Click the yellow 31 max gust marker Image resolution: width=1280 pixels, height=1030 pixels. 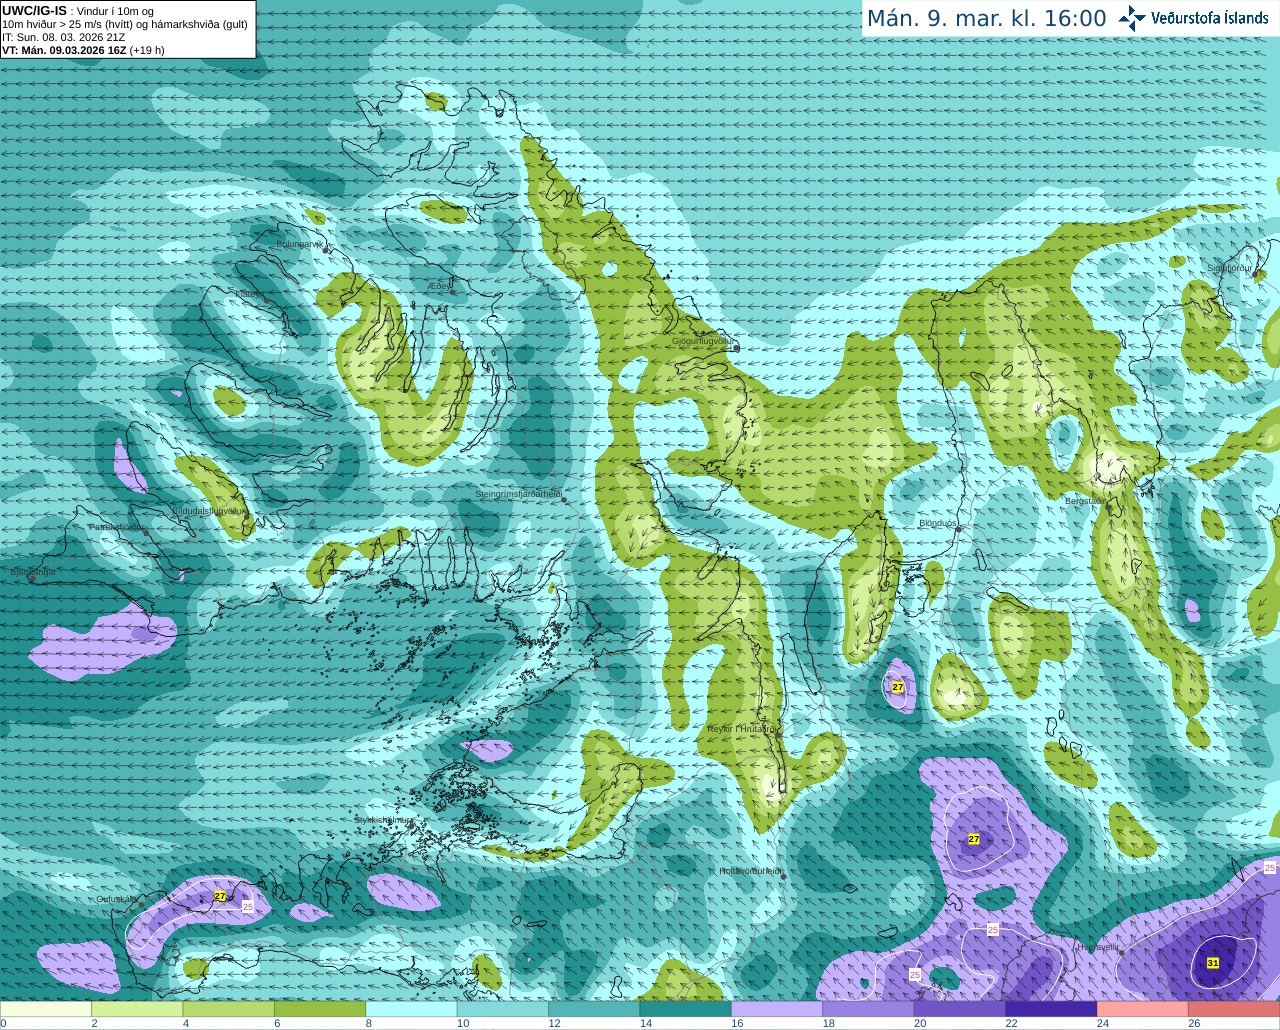click(x=1213, y=963)
